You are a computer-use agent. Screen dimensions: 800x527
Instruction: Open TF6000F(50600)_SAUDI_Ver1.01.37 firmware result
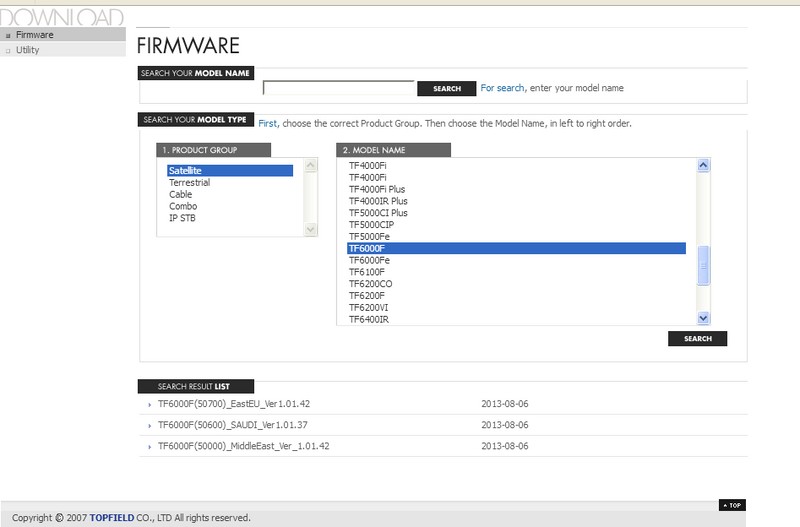(x=233, y=425)
